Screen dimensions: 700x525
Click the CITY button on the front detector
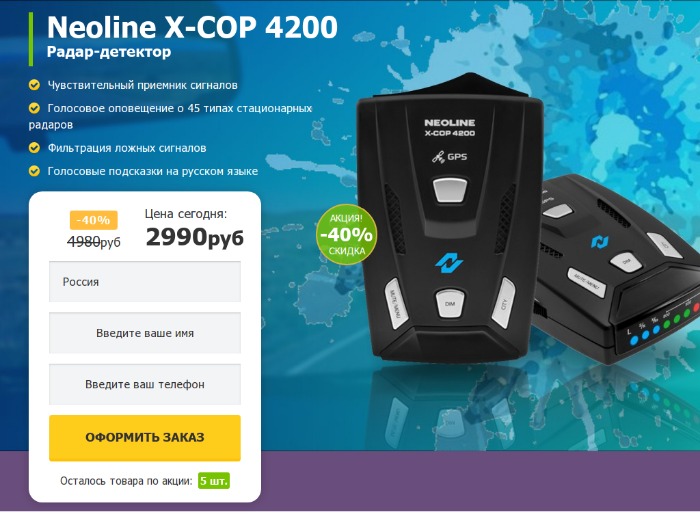pyautogui.click(x=504, y=303)
